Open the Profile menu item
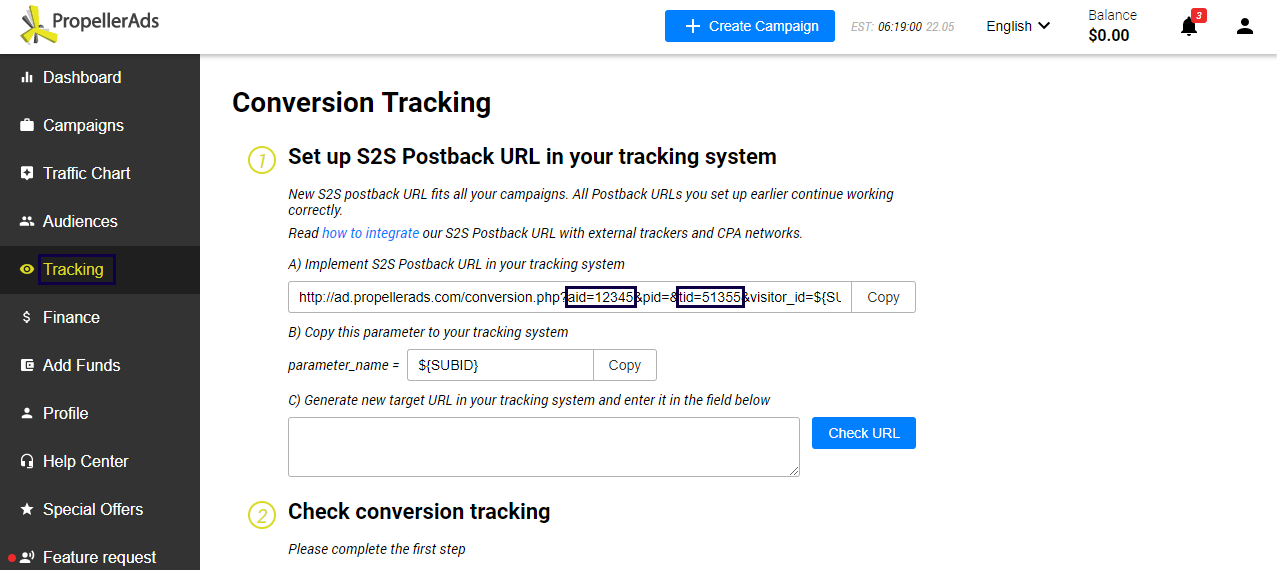Image resolution: width=1277 pixels, height=570 pixels. coord(65,414)
